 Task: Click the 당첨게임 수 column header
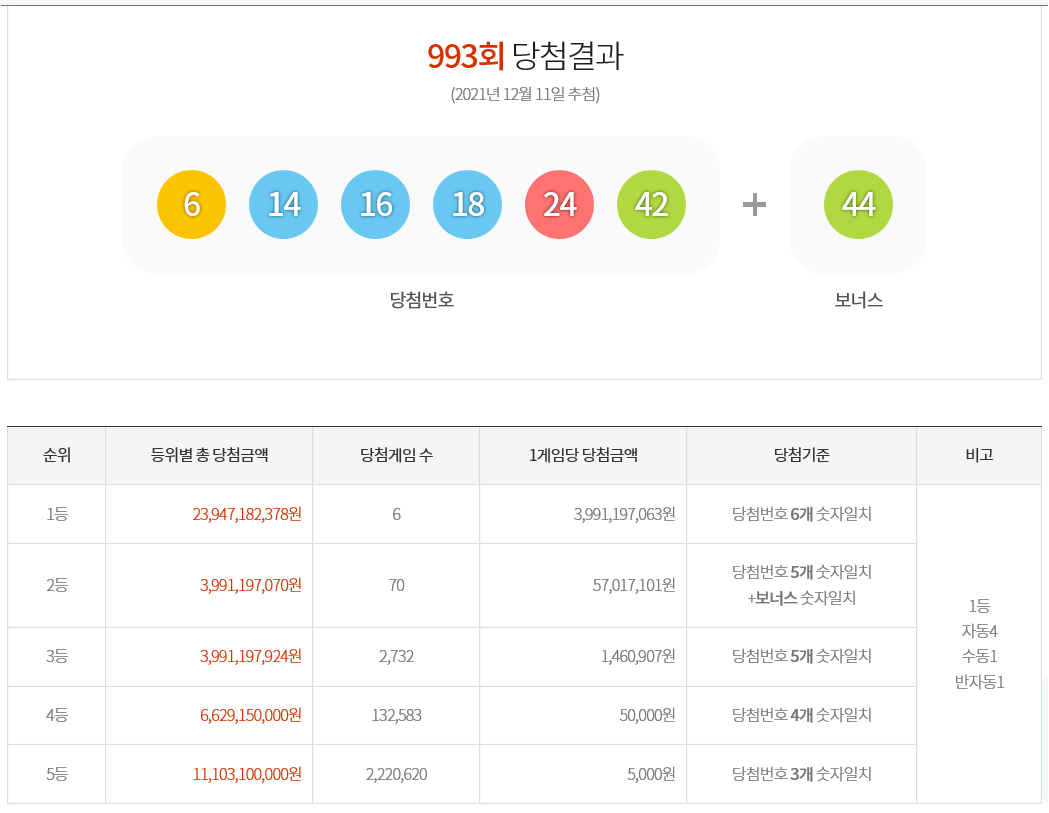click(x=396, y=455)
